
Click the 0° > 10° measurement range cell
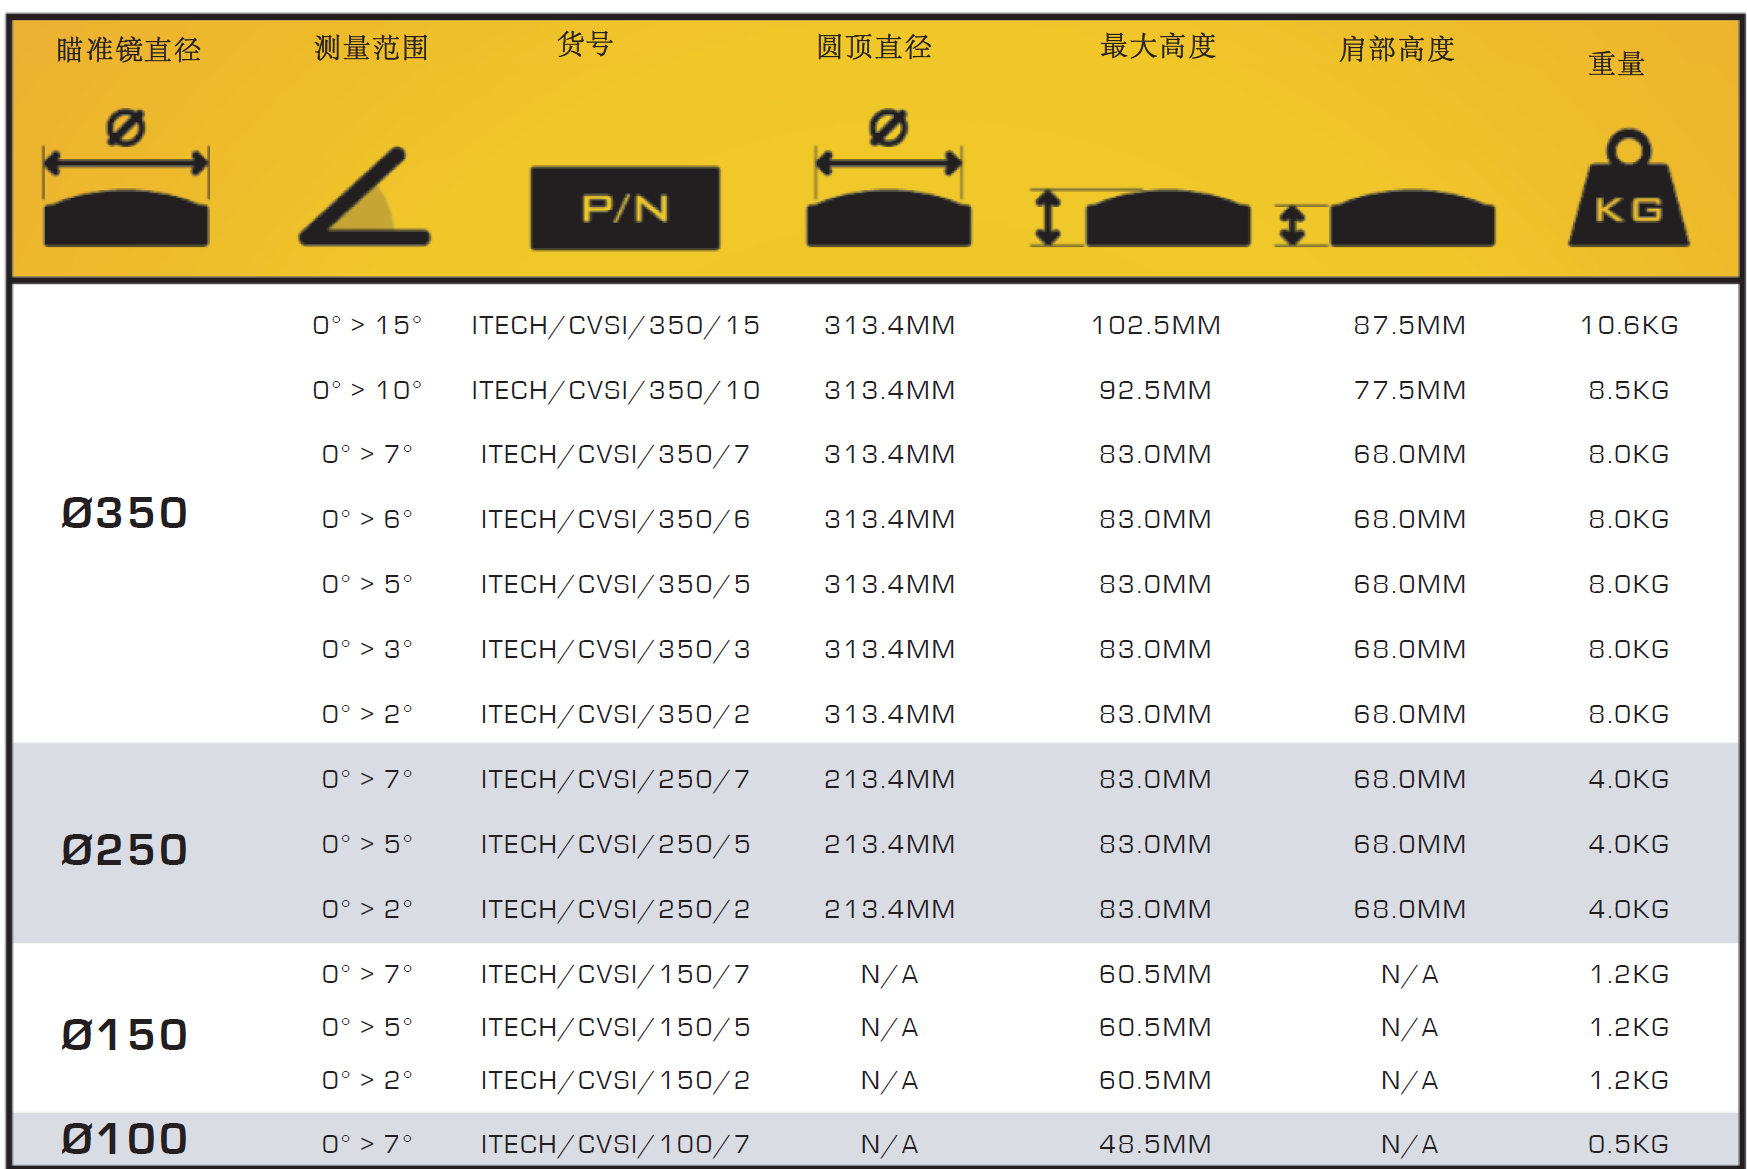click(x=367, y=390)
